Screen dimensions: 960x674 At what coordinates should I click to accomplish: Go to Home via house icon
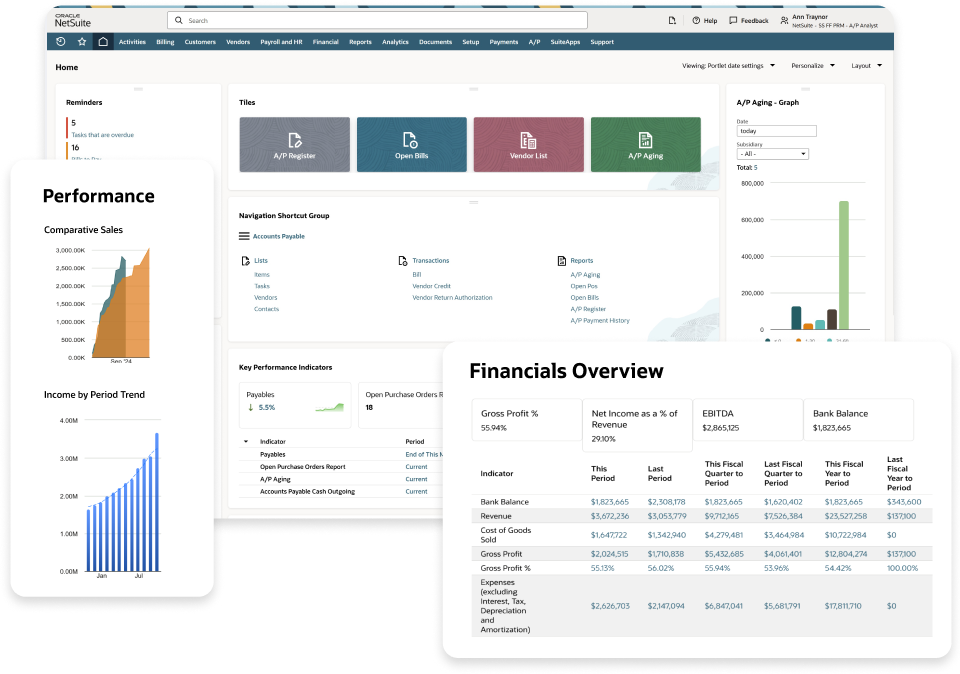(x=103, y=42)
